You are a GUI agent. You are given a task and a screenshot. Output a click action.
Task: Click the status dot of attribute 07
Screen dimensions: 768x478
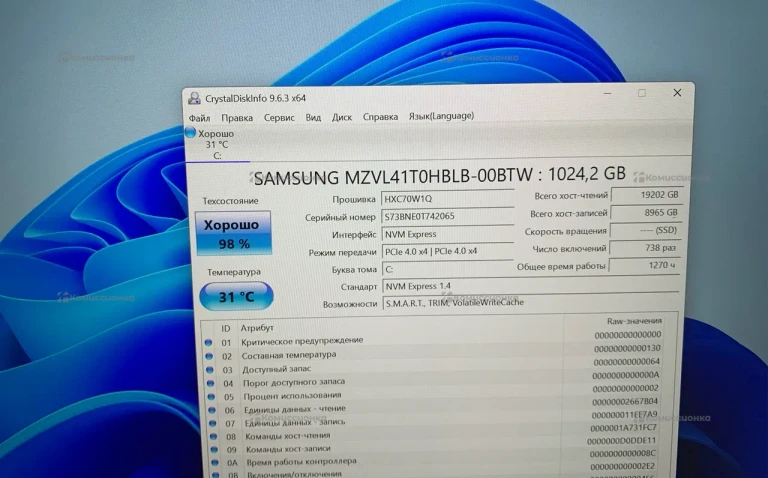pos(213,423)
